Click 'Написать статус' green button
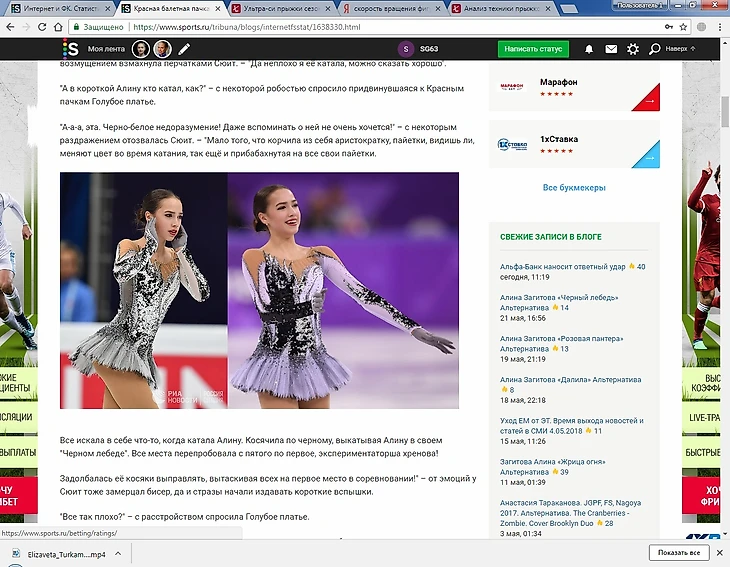The height and width of the screenshot is (567, 730). [x=533, y=49]
